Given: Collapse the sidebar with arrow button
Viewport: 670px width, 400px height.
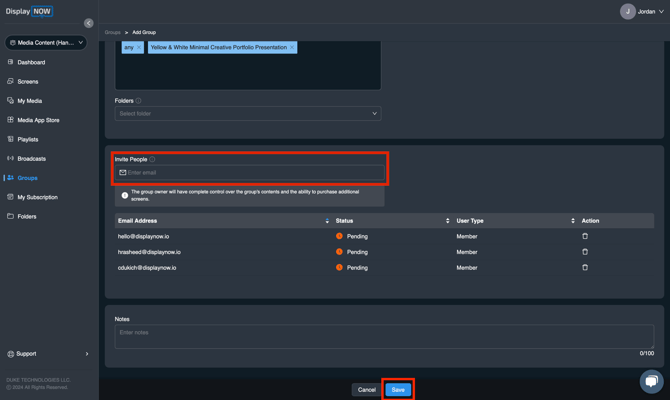Looking at the screenshot, I should pos(88,23).
